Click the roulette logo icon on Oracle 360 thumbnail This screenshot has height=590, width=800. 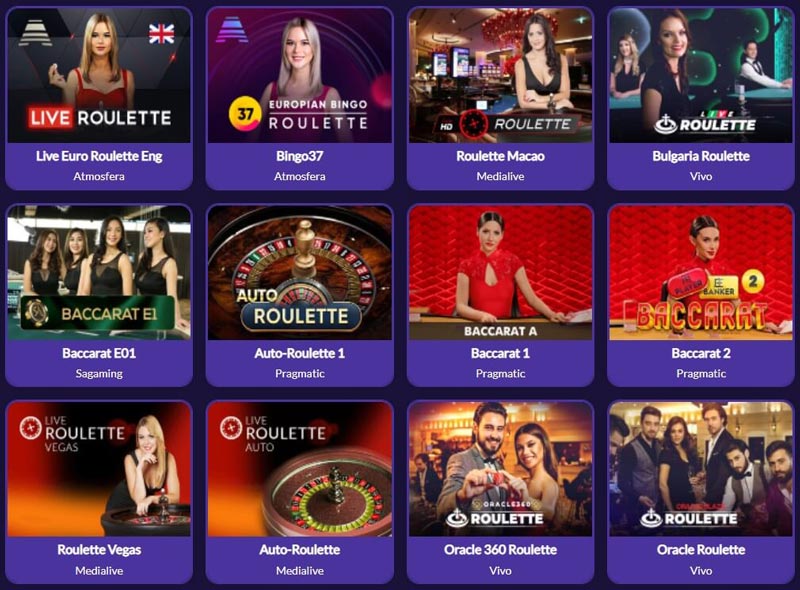(456, 518)
